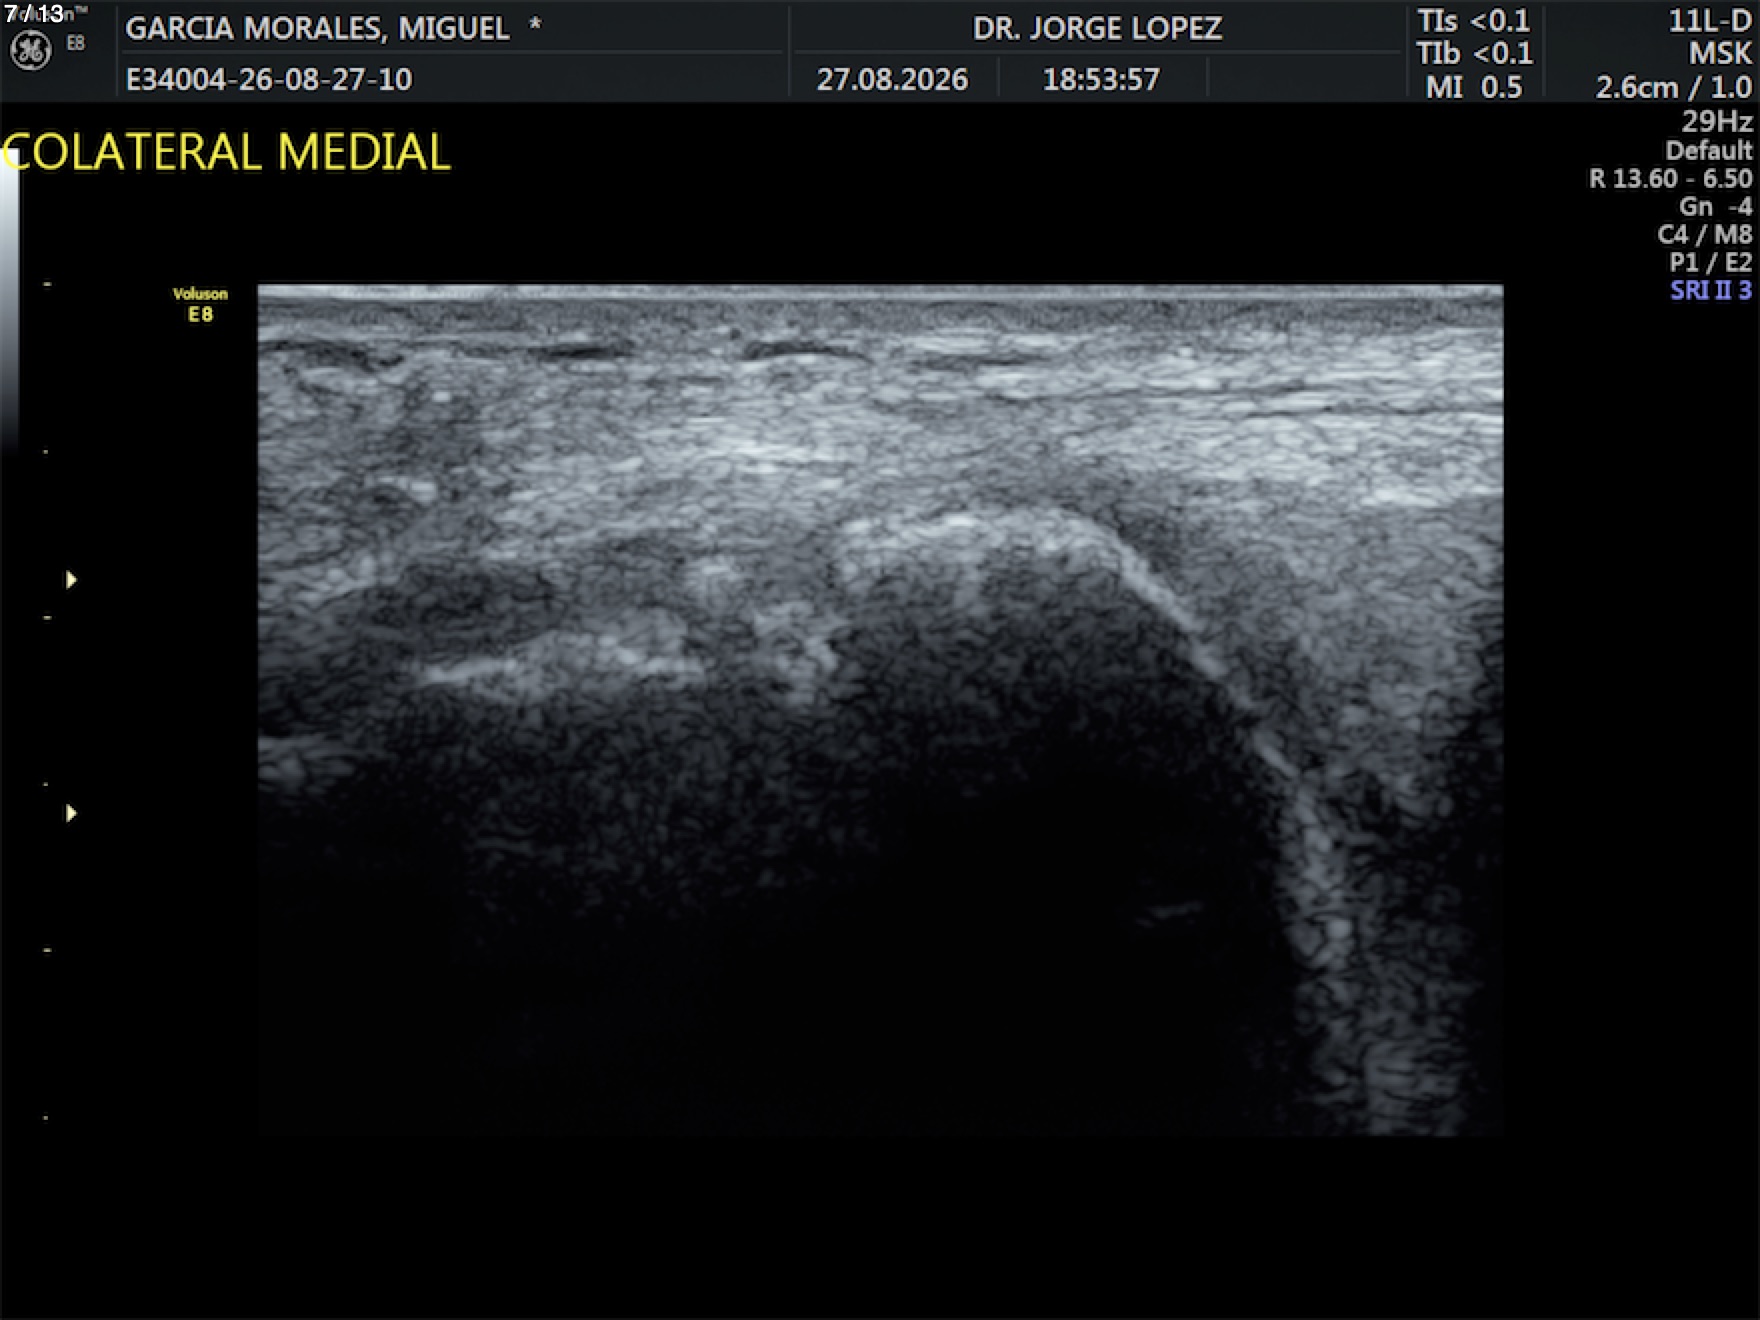
Task: Click the time stamp 18:53:57
Action: 1101,79
